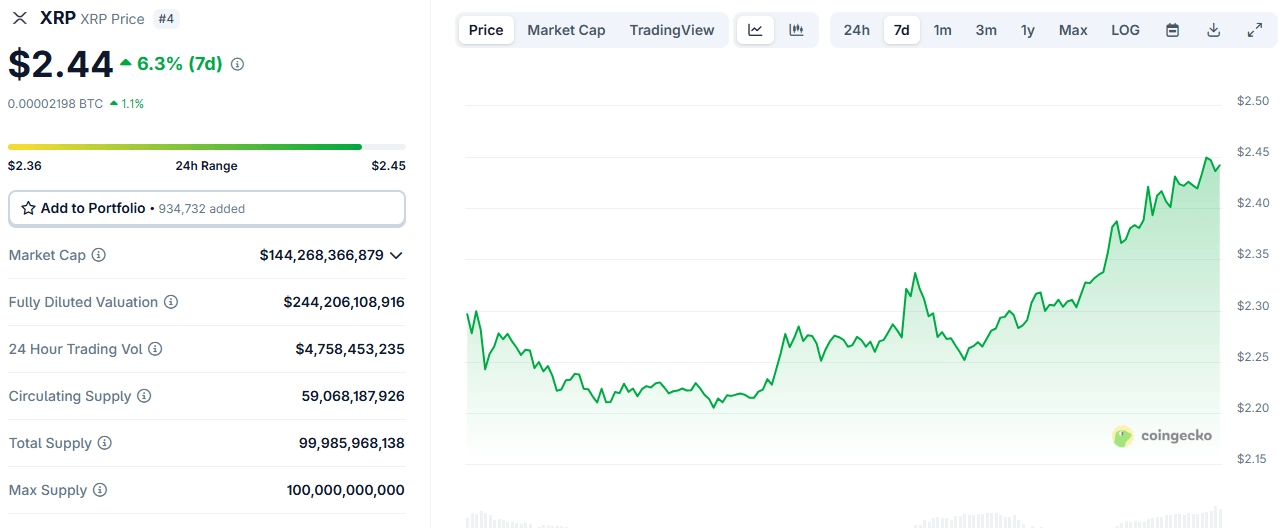Click the $2.45 range high label
Viewport: 1282px width, 528px height.
click(389, 166)
